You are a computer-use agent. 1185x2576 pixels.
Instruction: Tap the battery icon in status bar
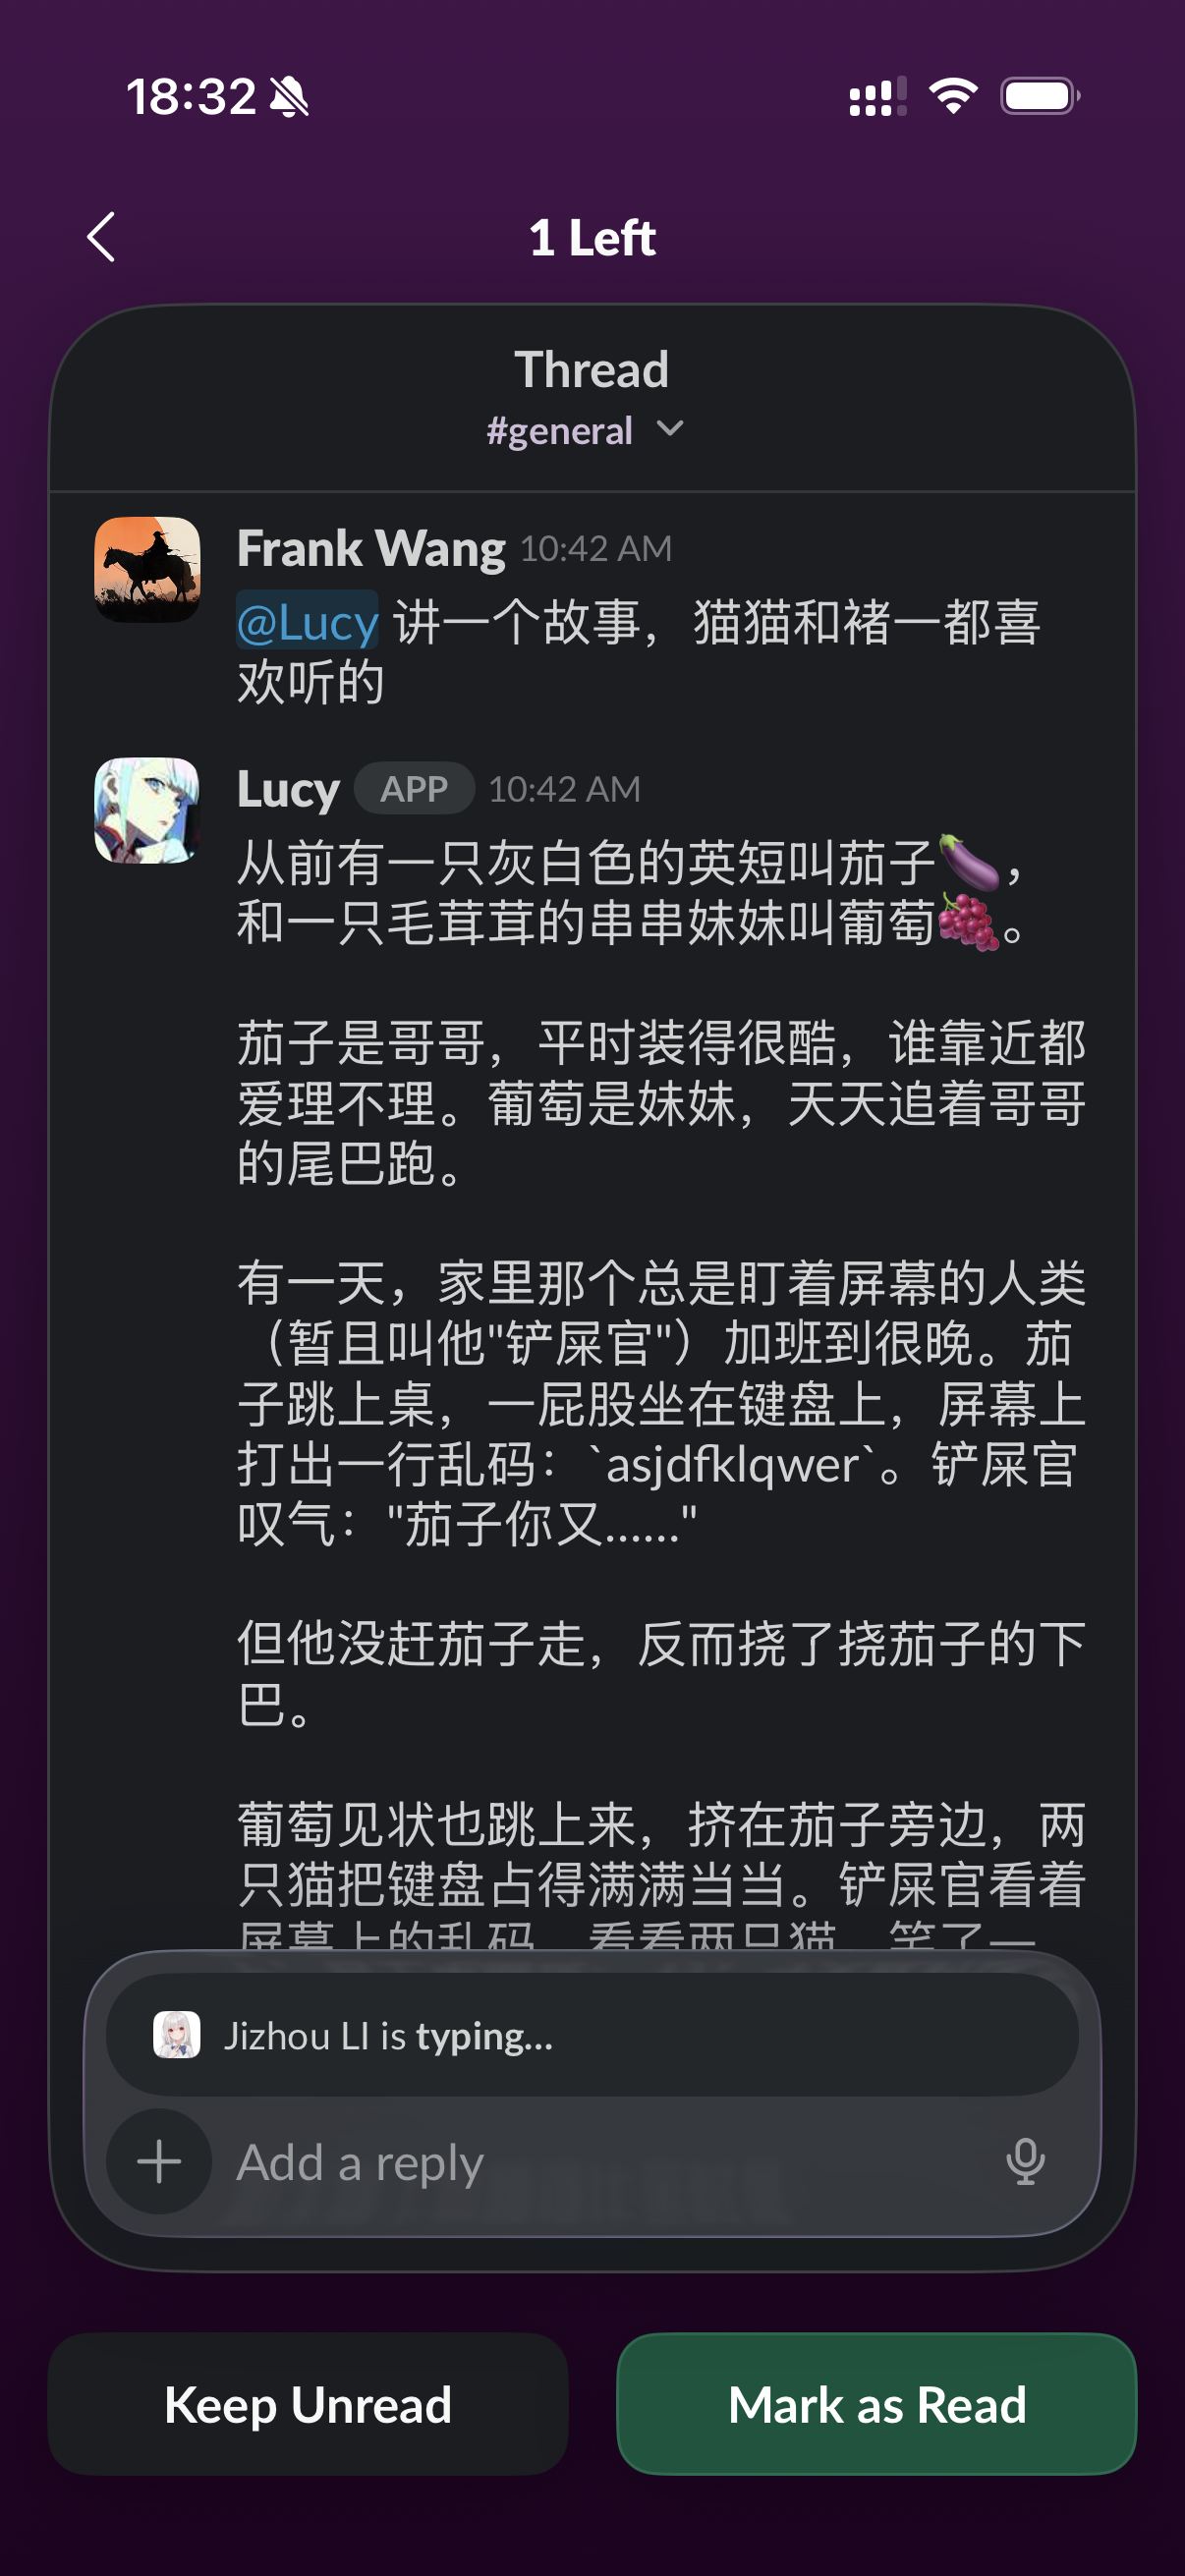(x=1040, y=97)
